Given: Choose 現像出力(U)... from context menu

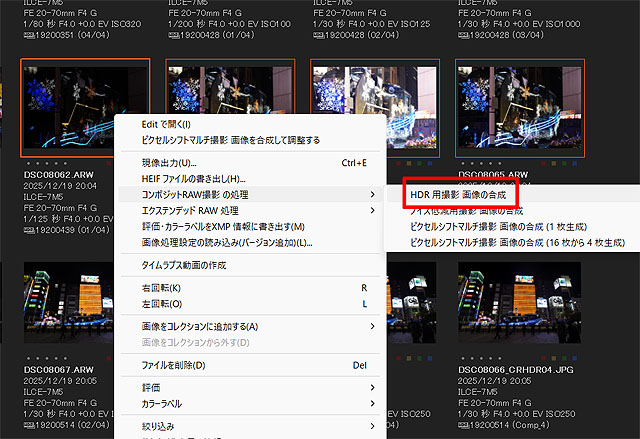Looking at the screenshot, I should pos(168,162).
